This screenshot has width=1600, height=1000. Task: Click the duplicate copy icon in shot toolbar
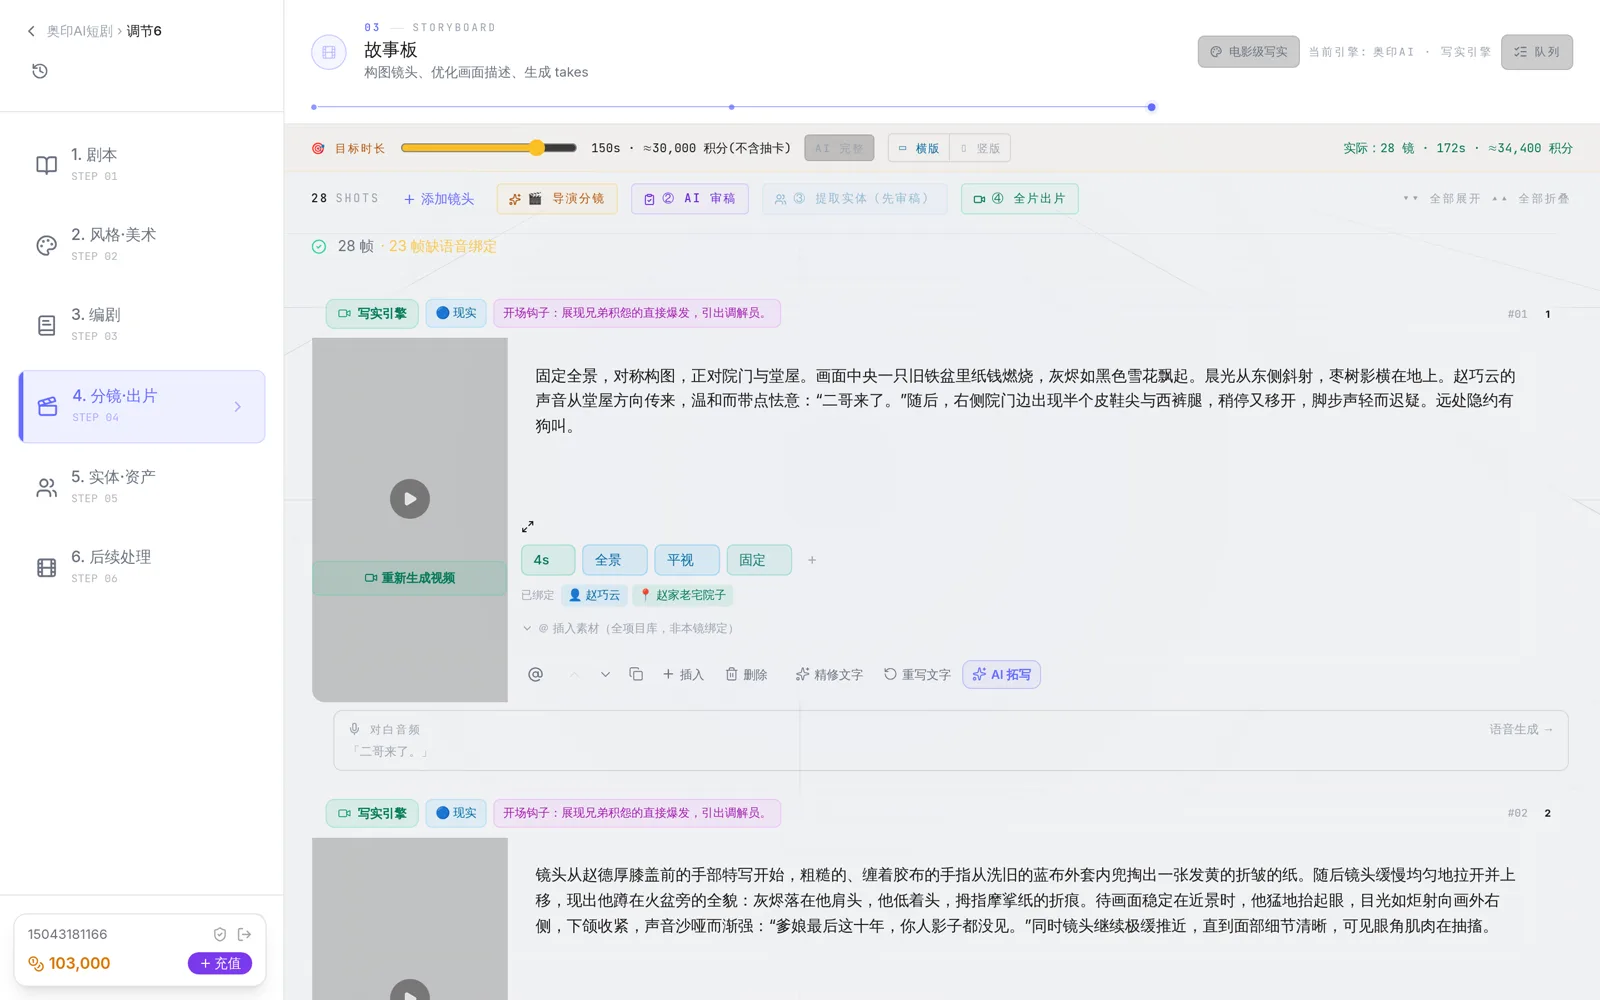point(636,674)
